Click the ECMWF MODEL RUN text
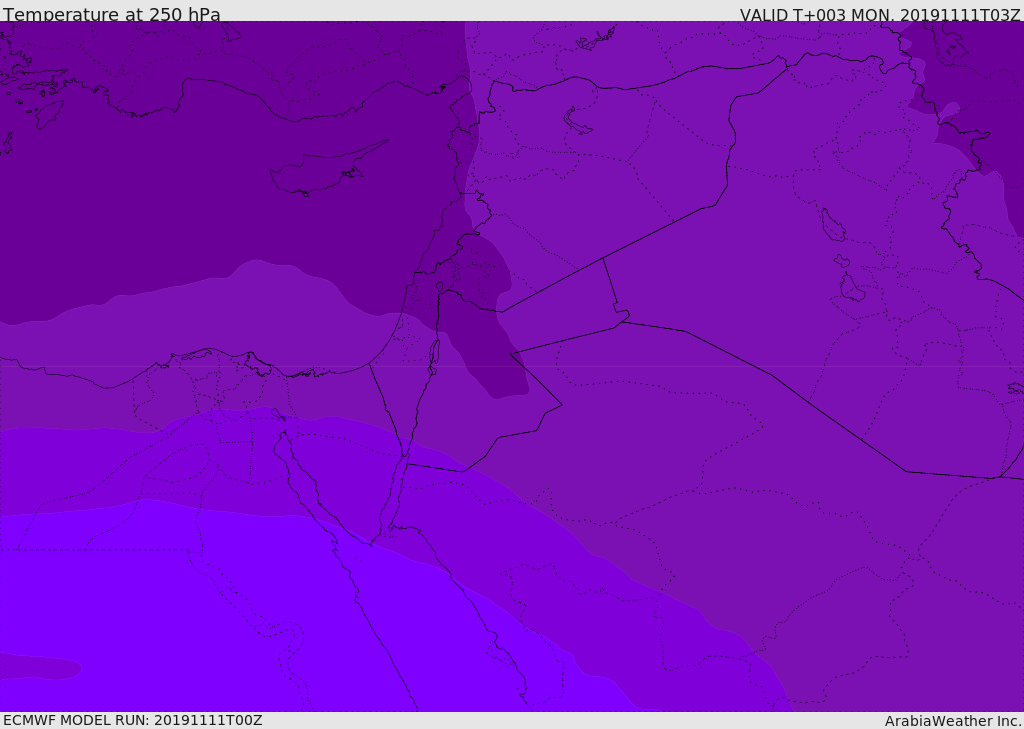1024x729 pixels. point(133,720)
